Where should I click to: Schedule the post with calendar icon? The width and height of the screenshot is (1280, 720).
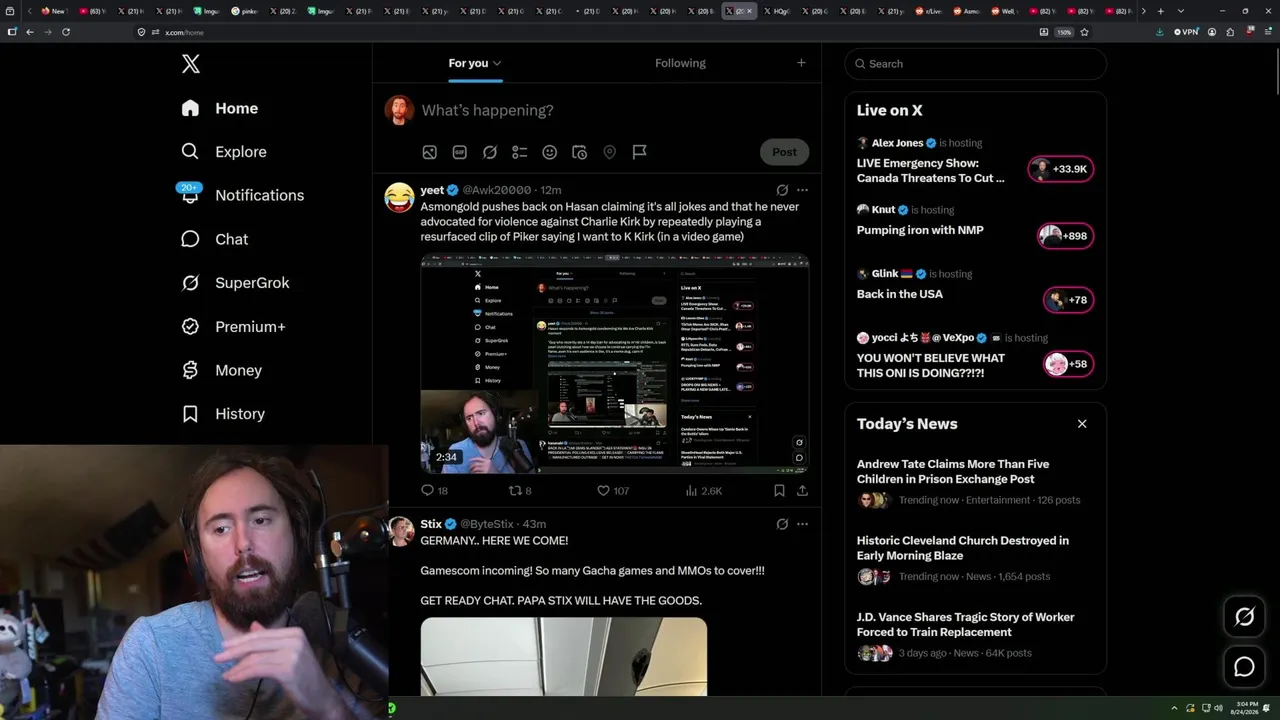tap(580, 152)
